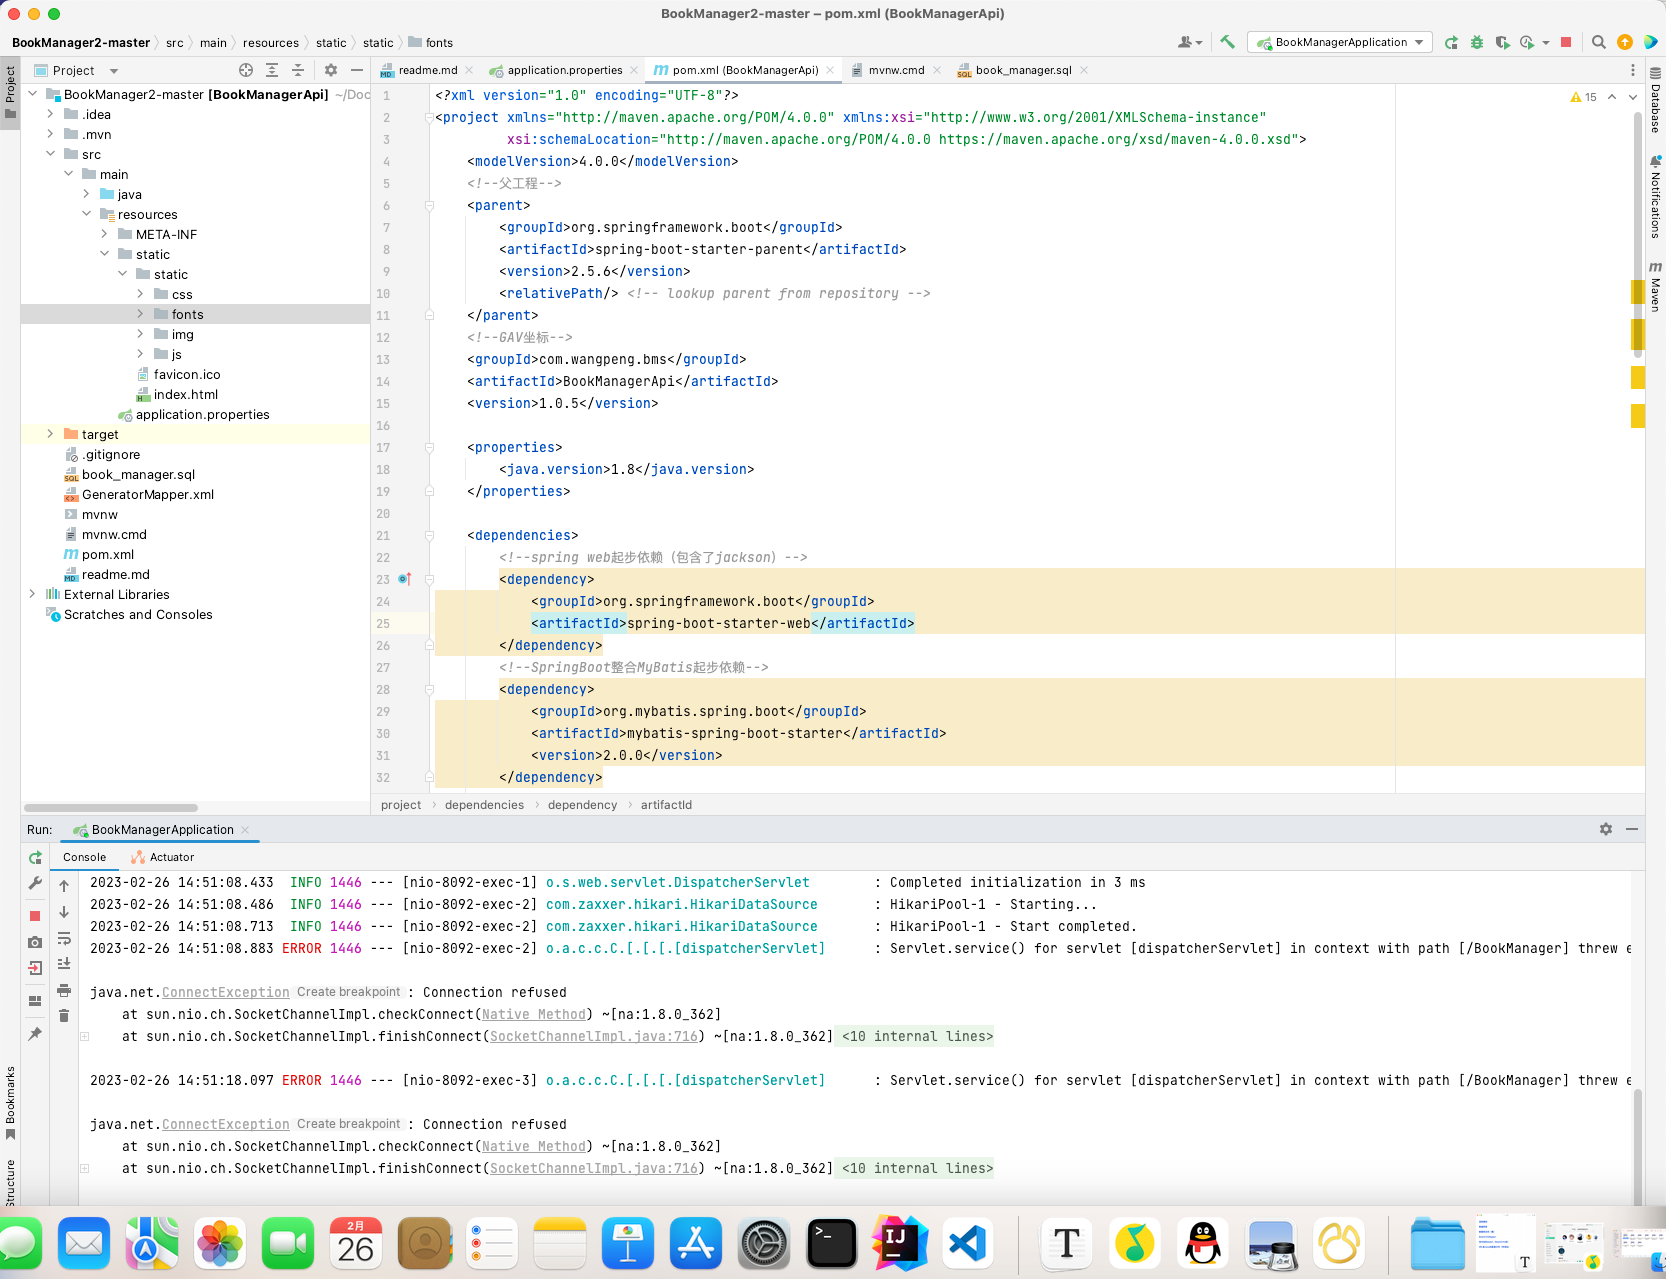Screen dimensions: 1666x1279
Task: Click dependencies in editor breadcrumb
Action: coord(484,805)
